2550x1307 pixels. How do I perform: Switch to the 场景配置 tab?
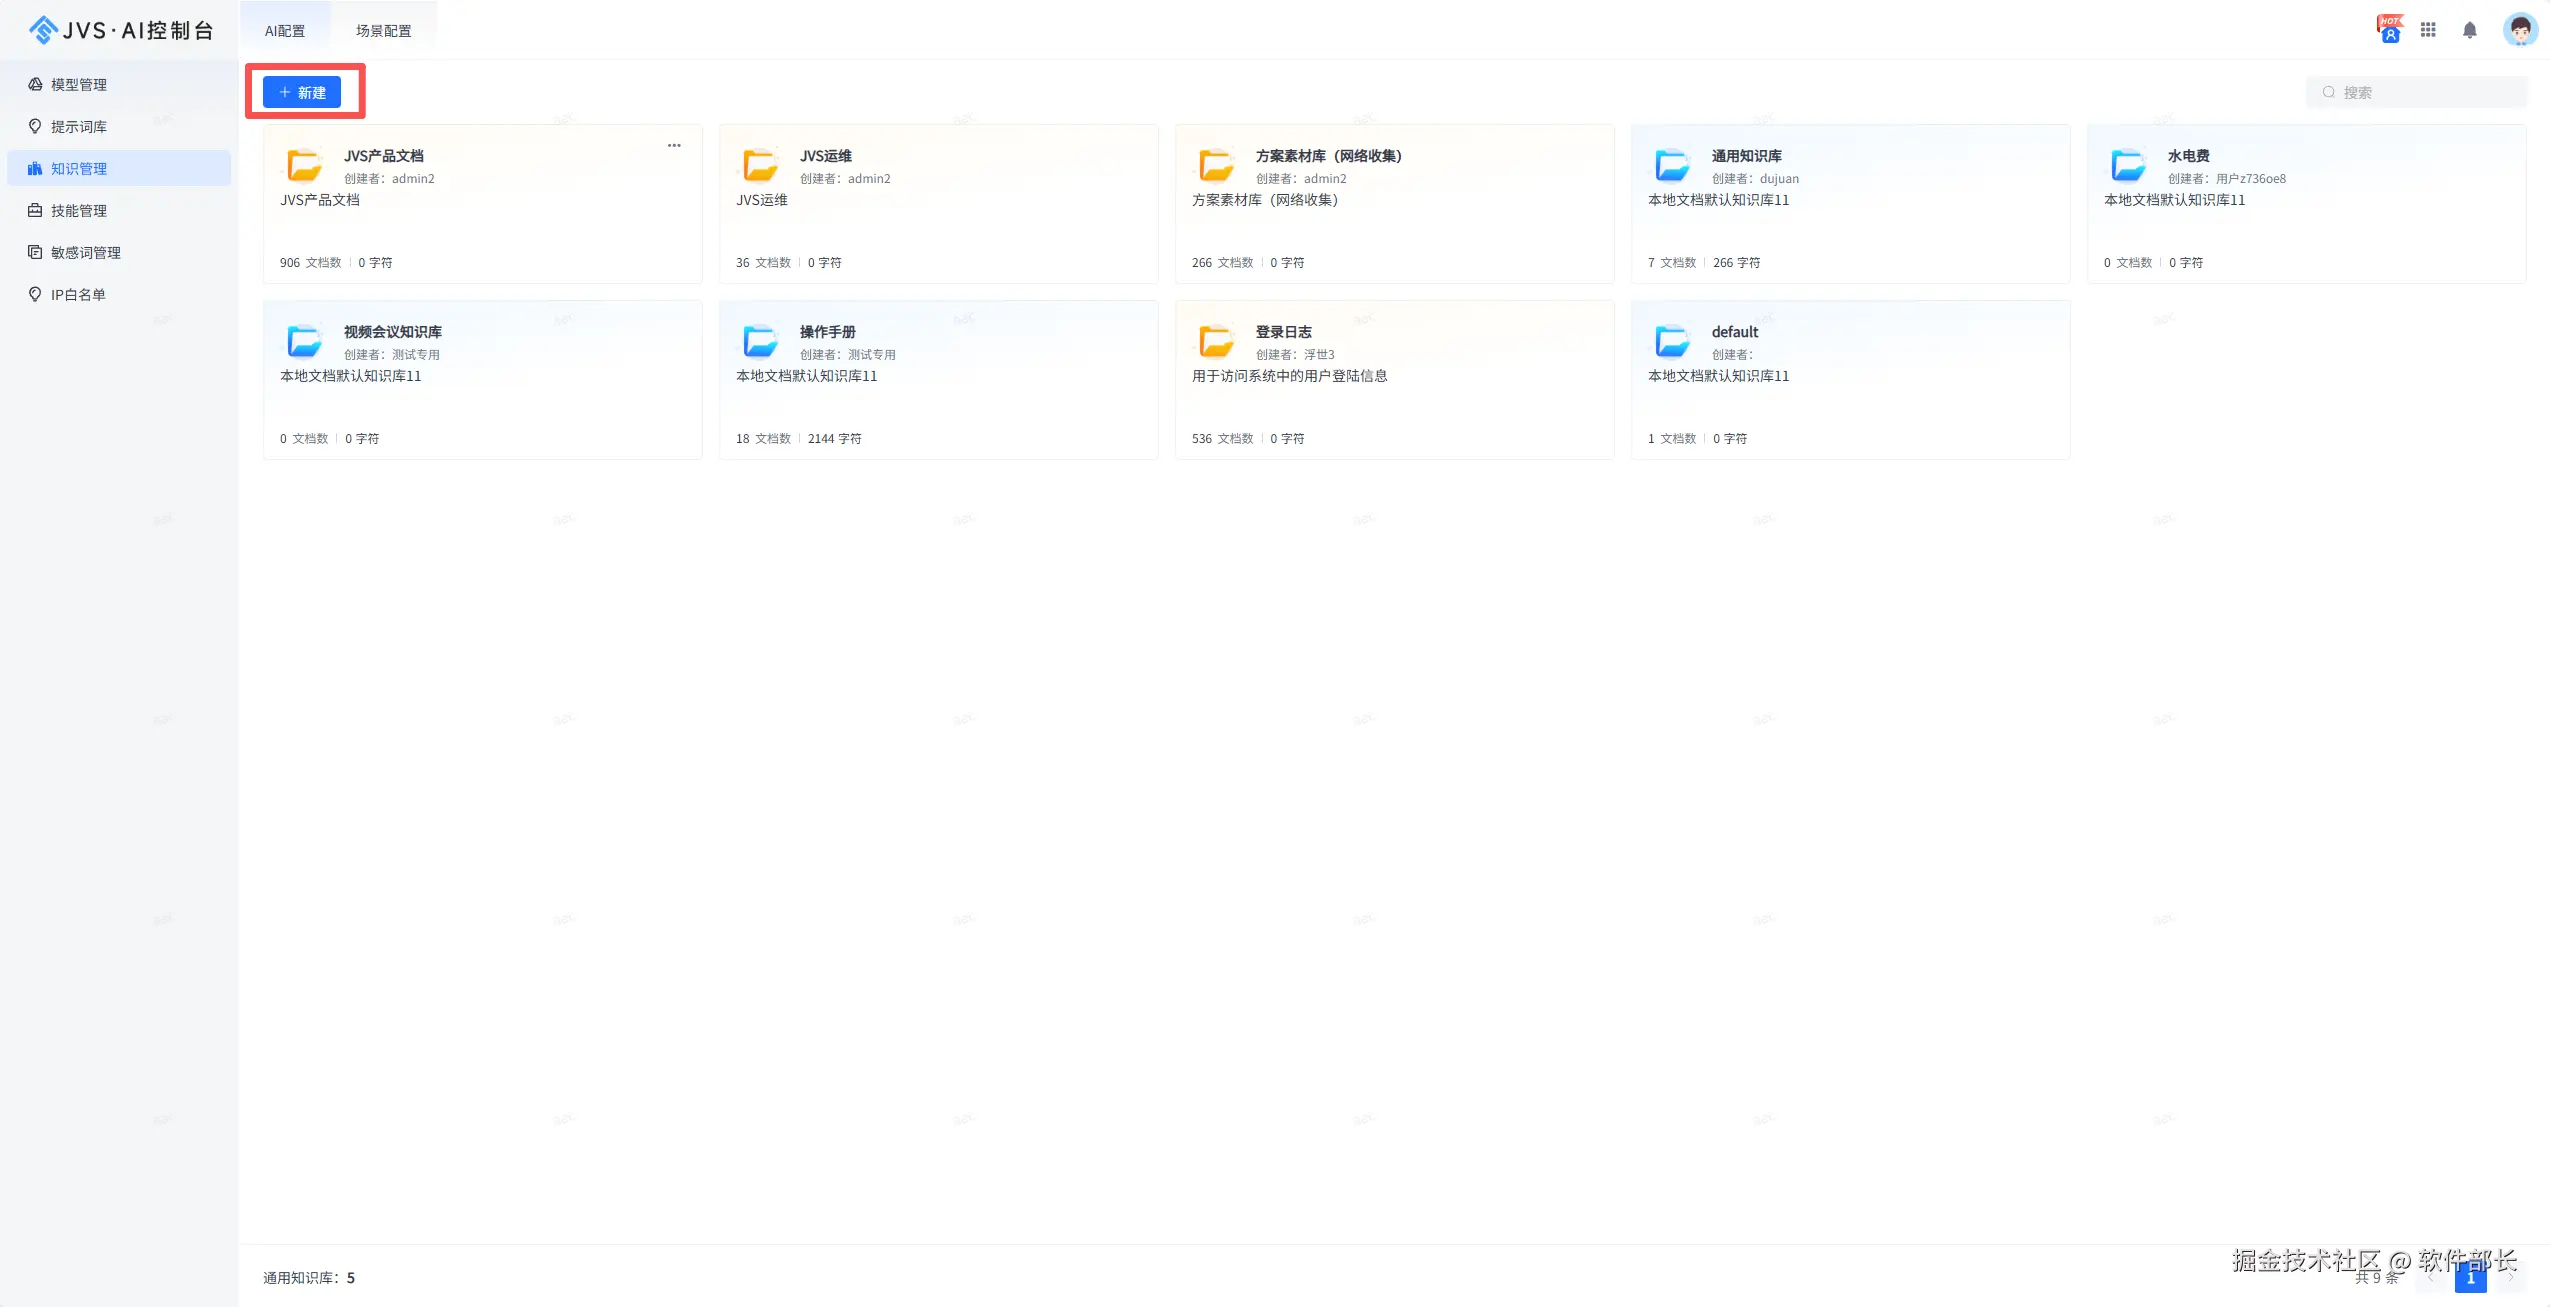click(x=383, y=31)
